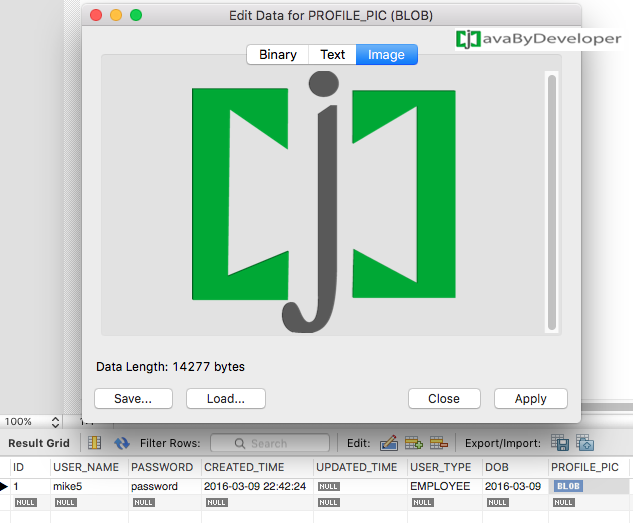The width and height of the screenshot is (633, 523).
Task: Click the NULL USER_NAME cell in new row
Action: pos(89,502)
